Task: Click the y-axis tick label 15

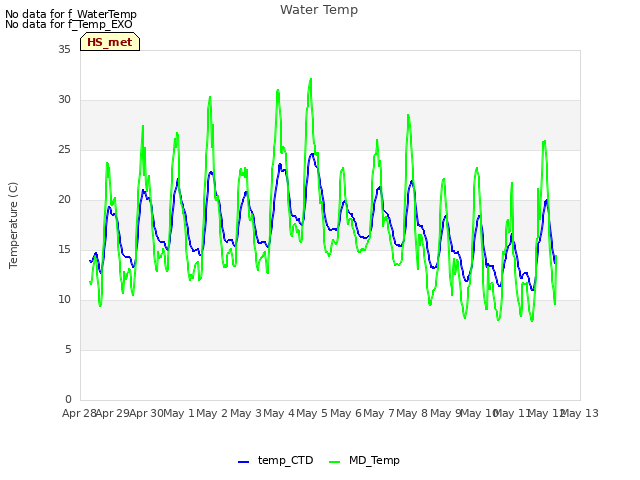Action: [64, 249]
